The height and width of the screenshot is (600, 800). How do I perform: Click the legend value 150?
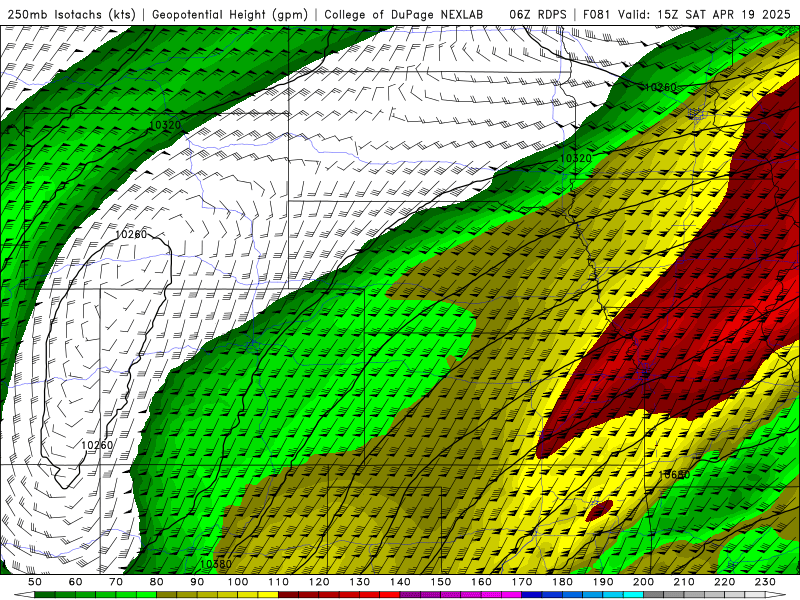point(441,582)
